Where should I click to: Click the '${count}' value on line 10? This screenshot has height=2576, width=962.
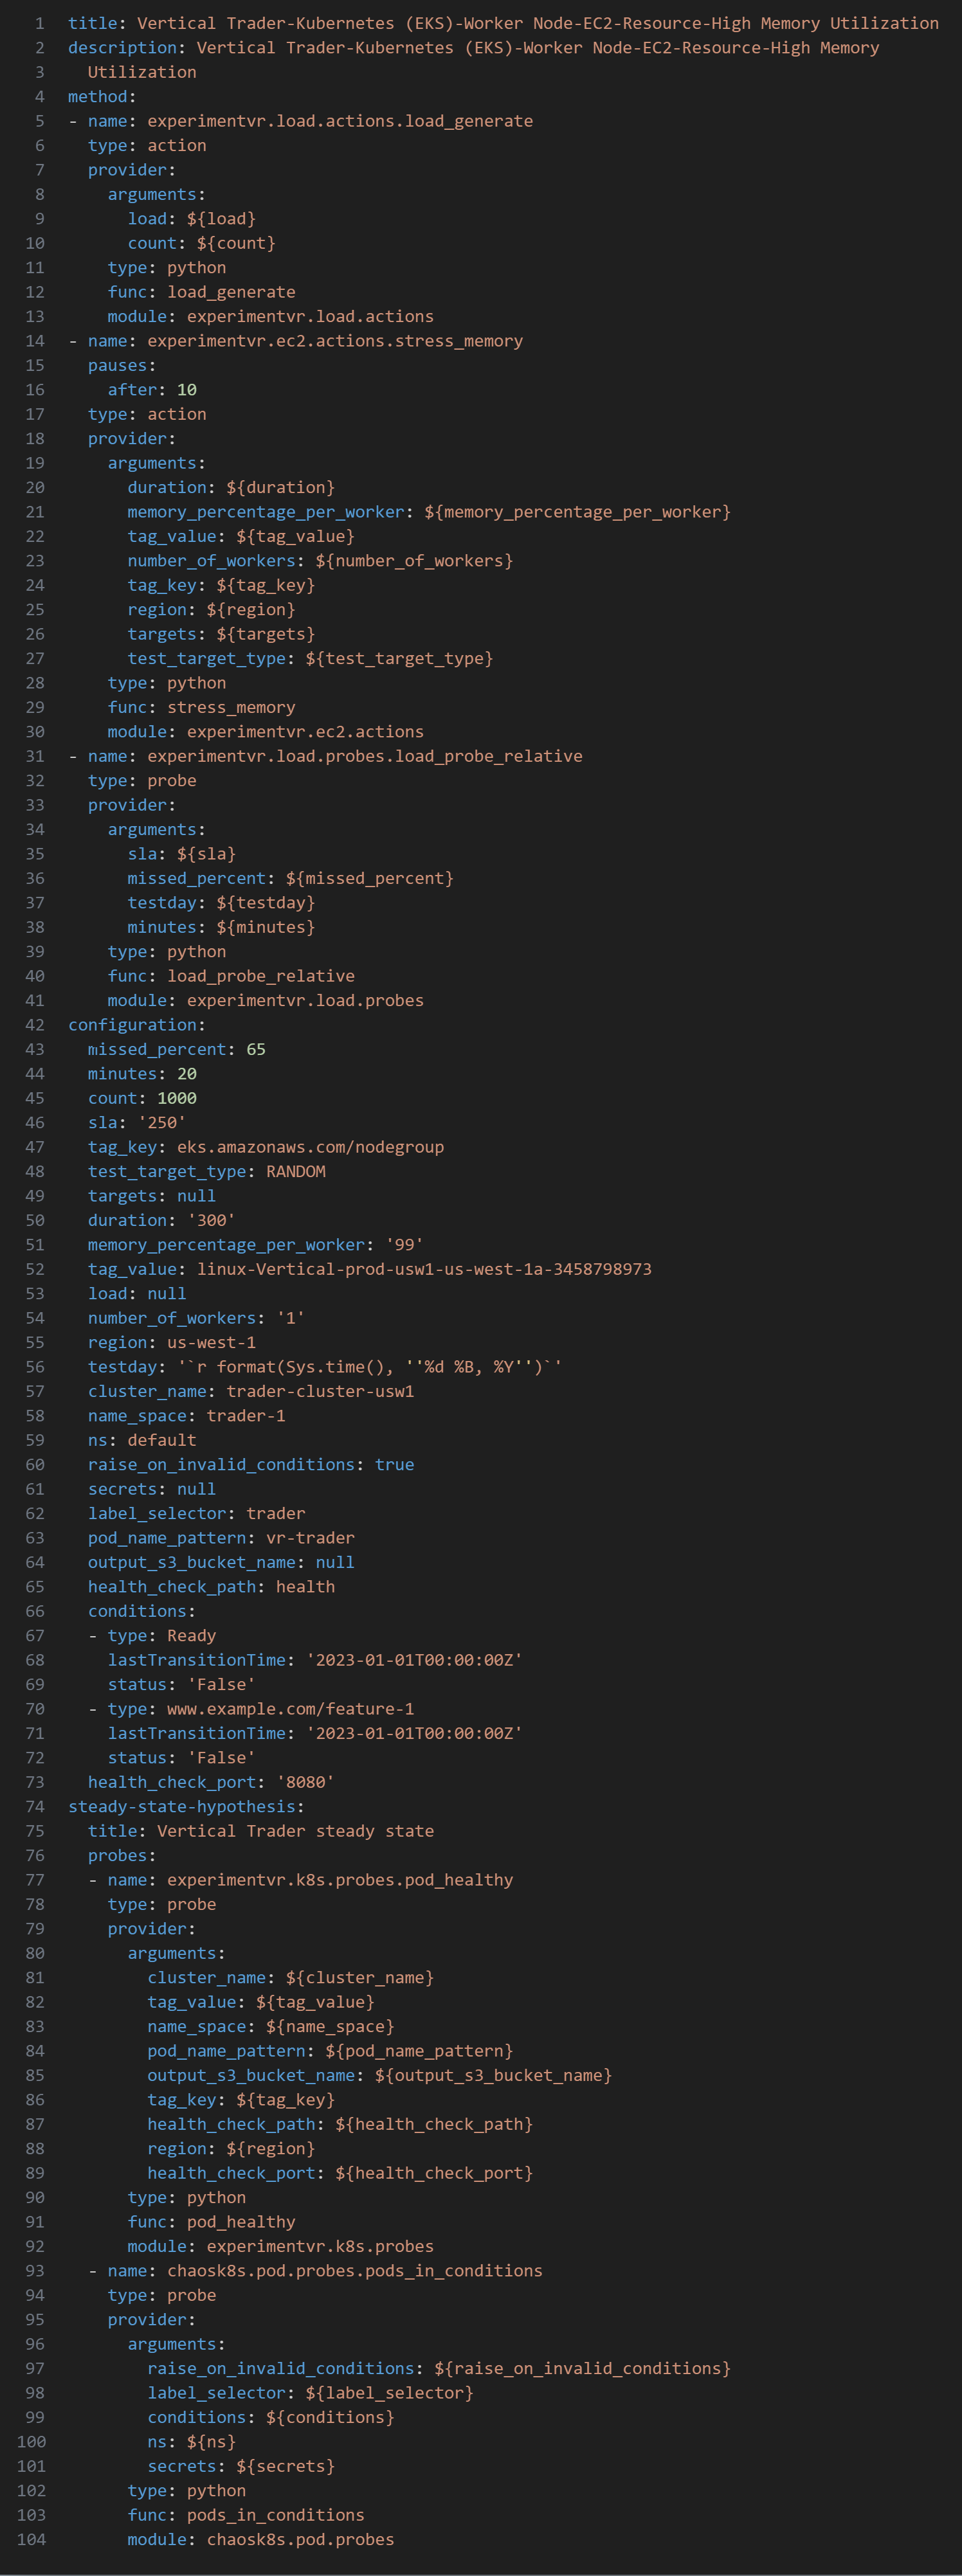[236, 243]
